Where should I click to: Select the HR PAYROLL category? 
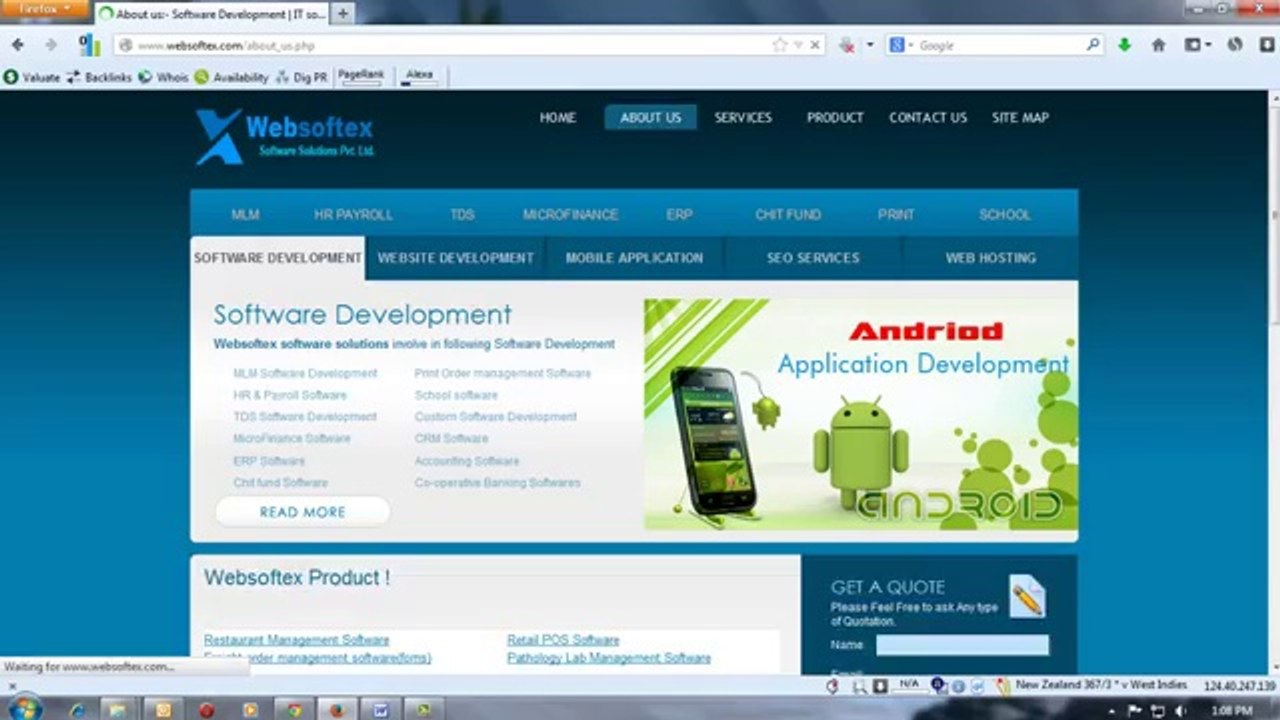click(353, 214)
